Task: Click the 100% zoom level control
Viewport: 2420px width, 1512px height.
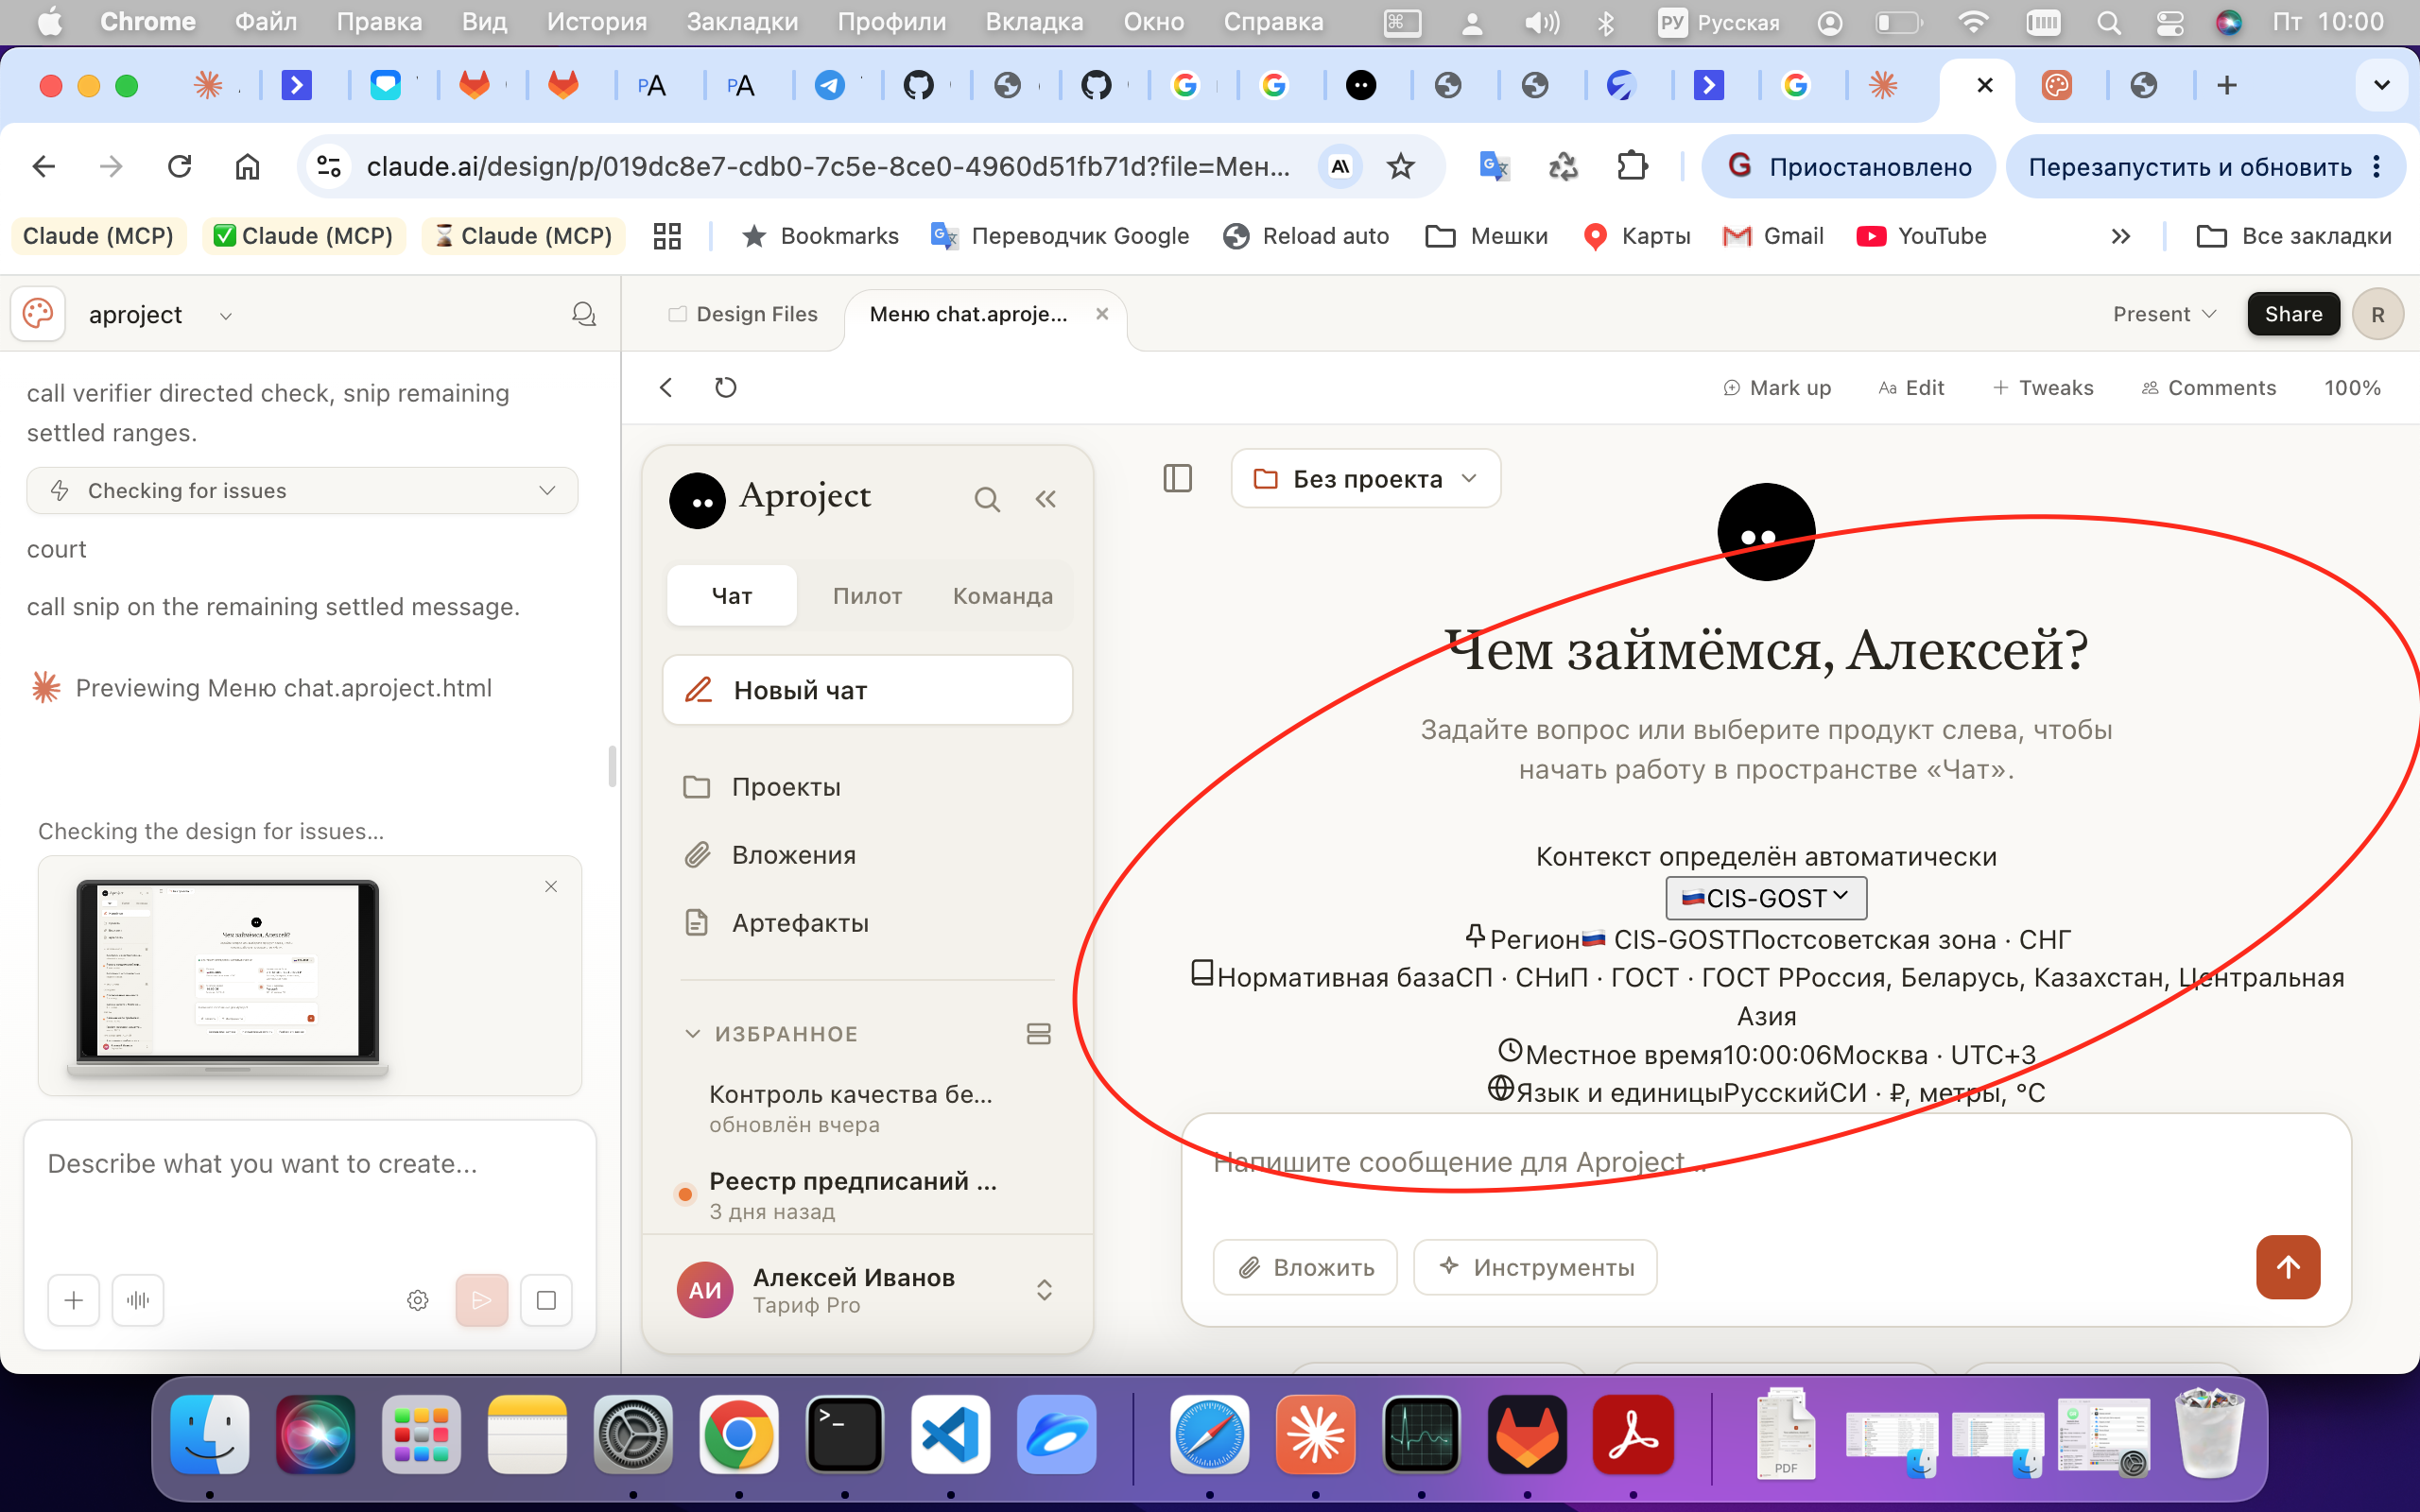Action: (2352, 388)
